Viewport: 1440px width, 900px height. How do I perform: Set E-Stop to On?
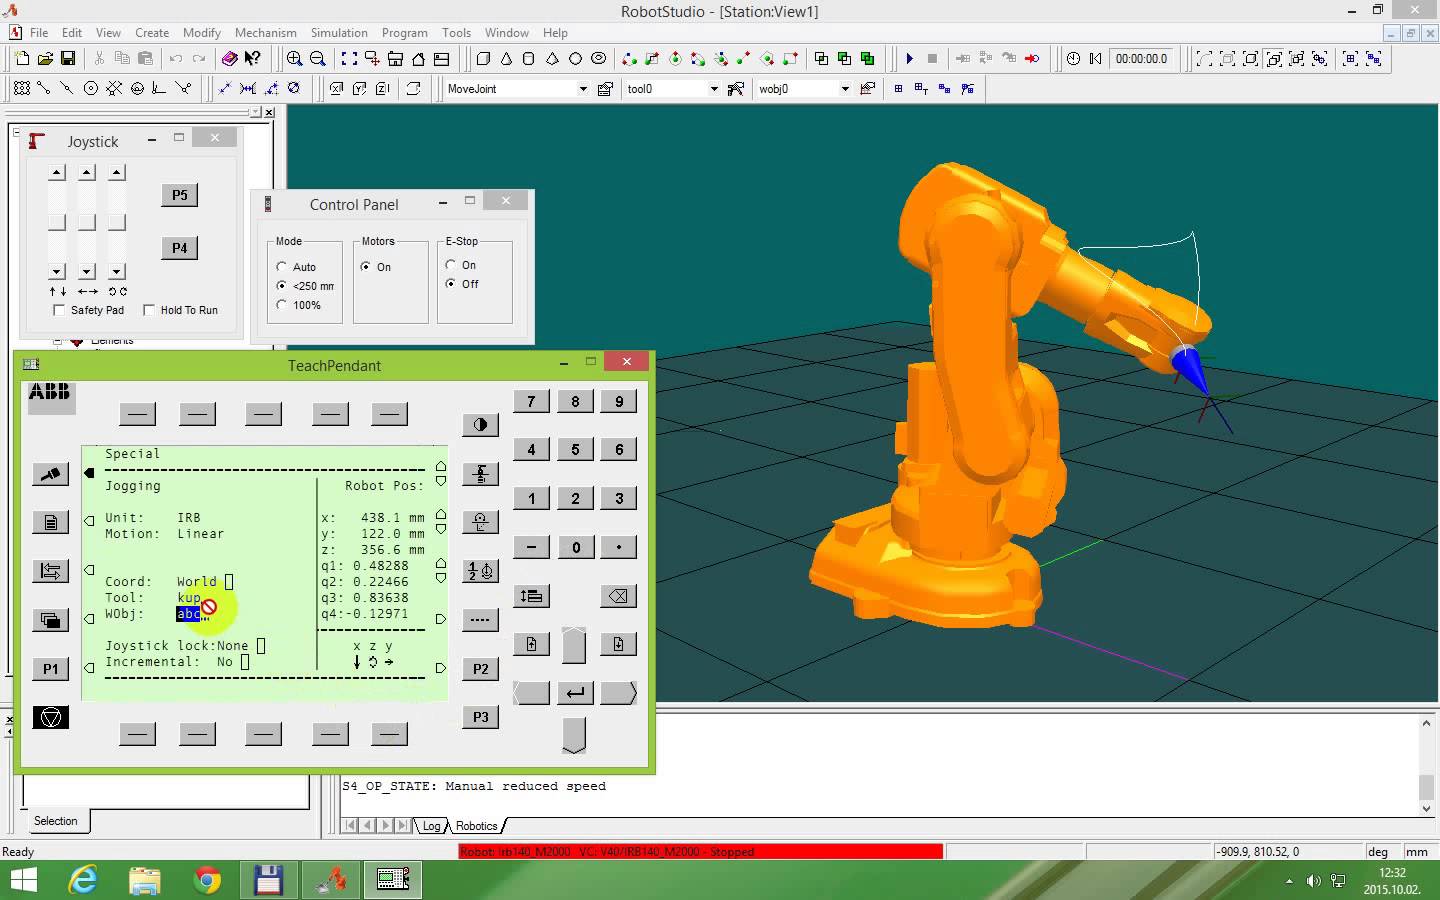tap(451, 265)
